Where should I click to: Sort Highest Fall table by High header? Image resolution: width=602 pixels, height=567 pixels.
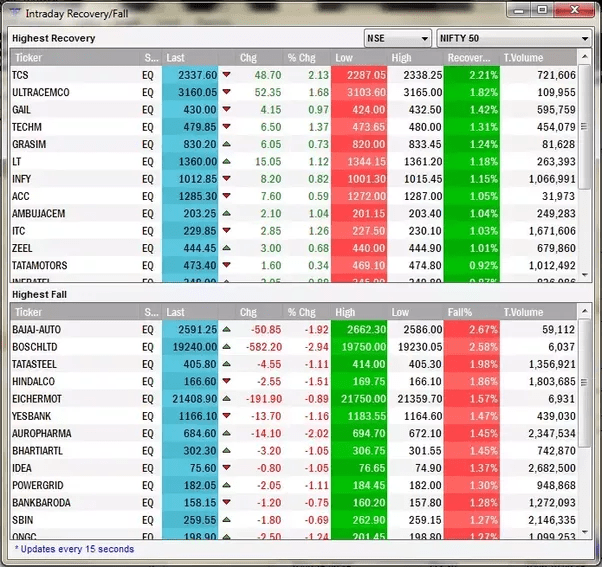pos(359,312)
